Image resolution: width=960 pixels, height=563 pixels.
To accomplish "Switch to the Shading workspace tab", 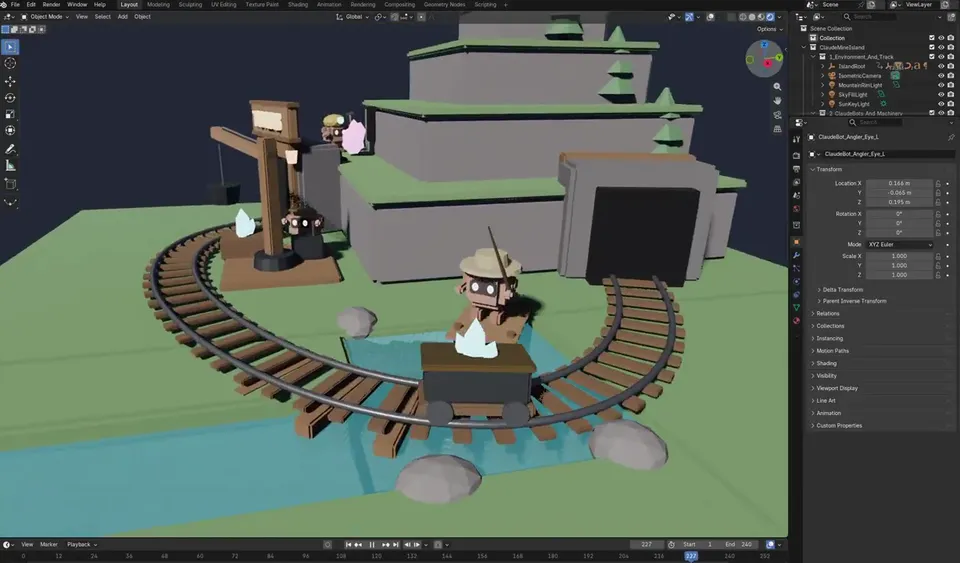I will click(x=298, y=4).
